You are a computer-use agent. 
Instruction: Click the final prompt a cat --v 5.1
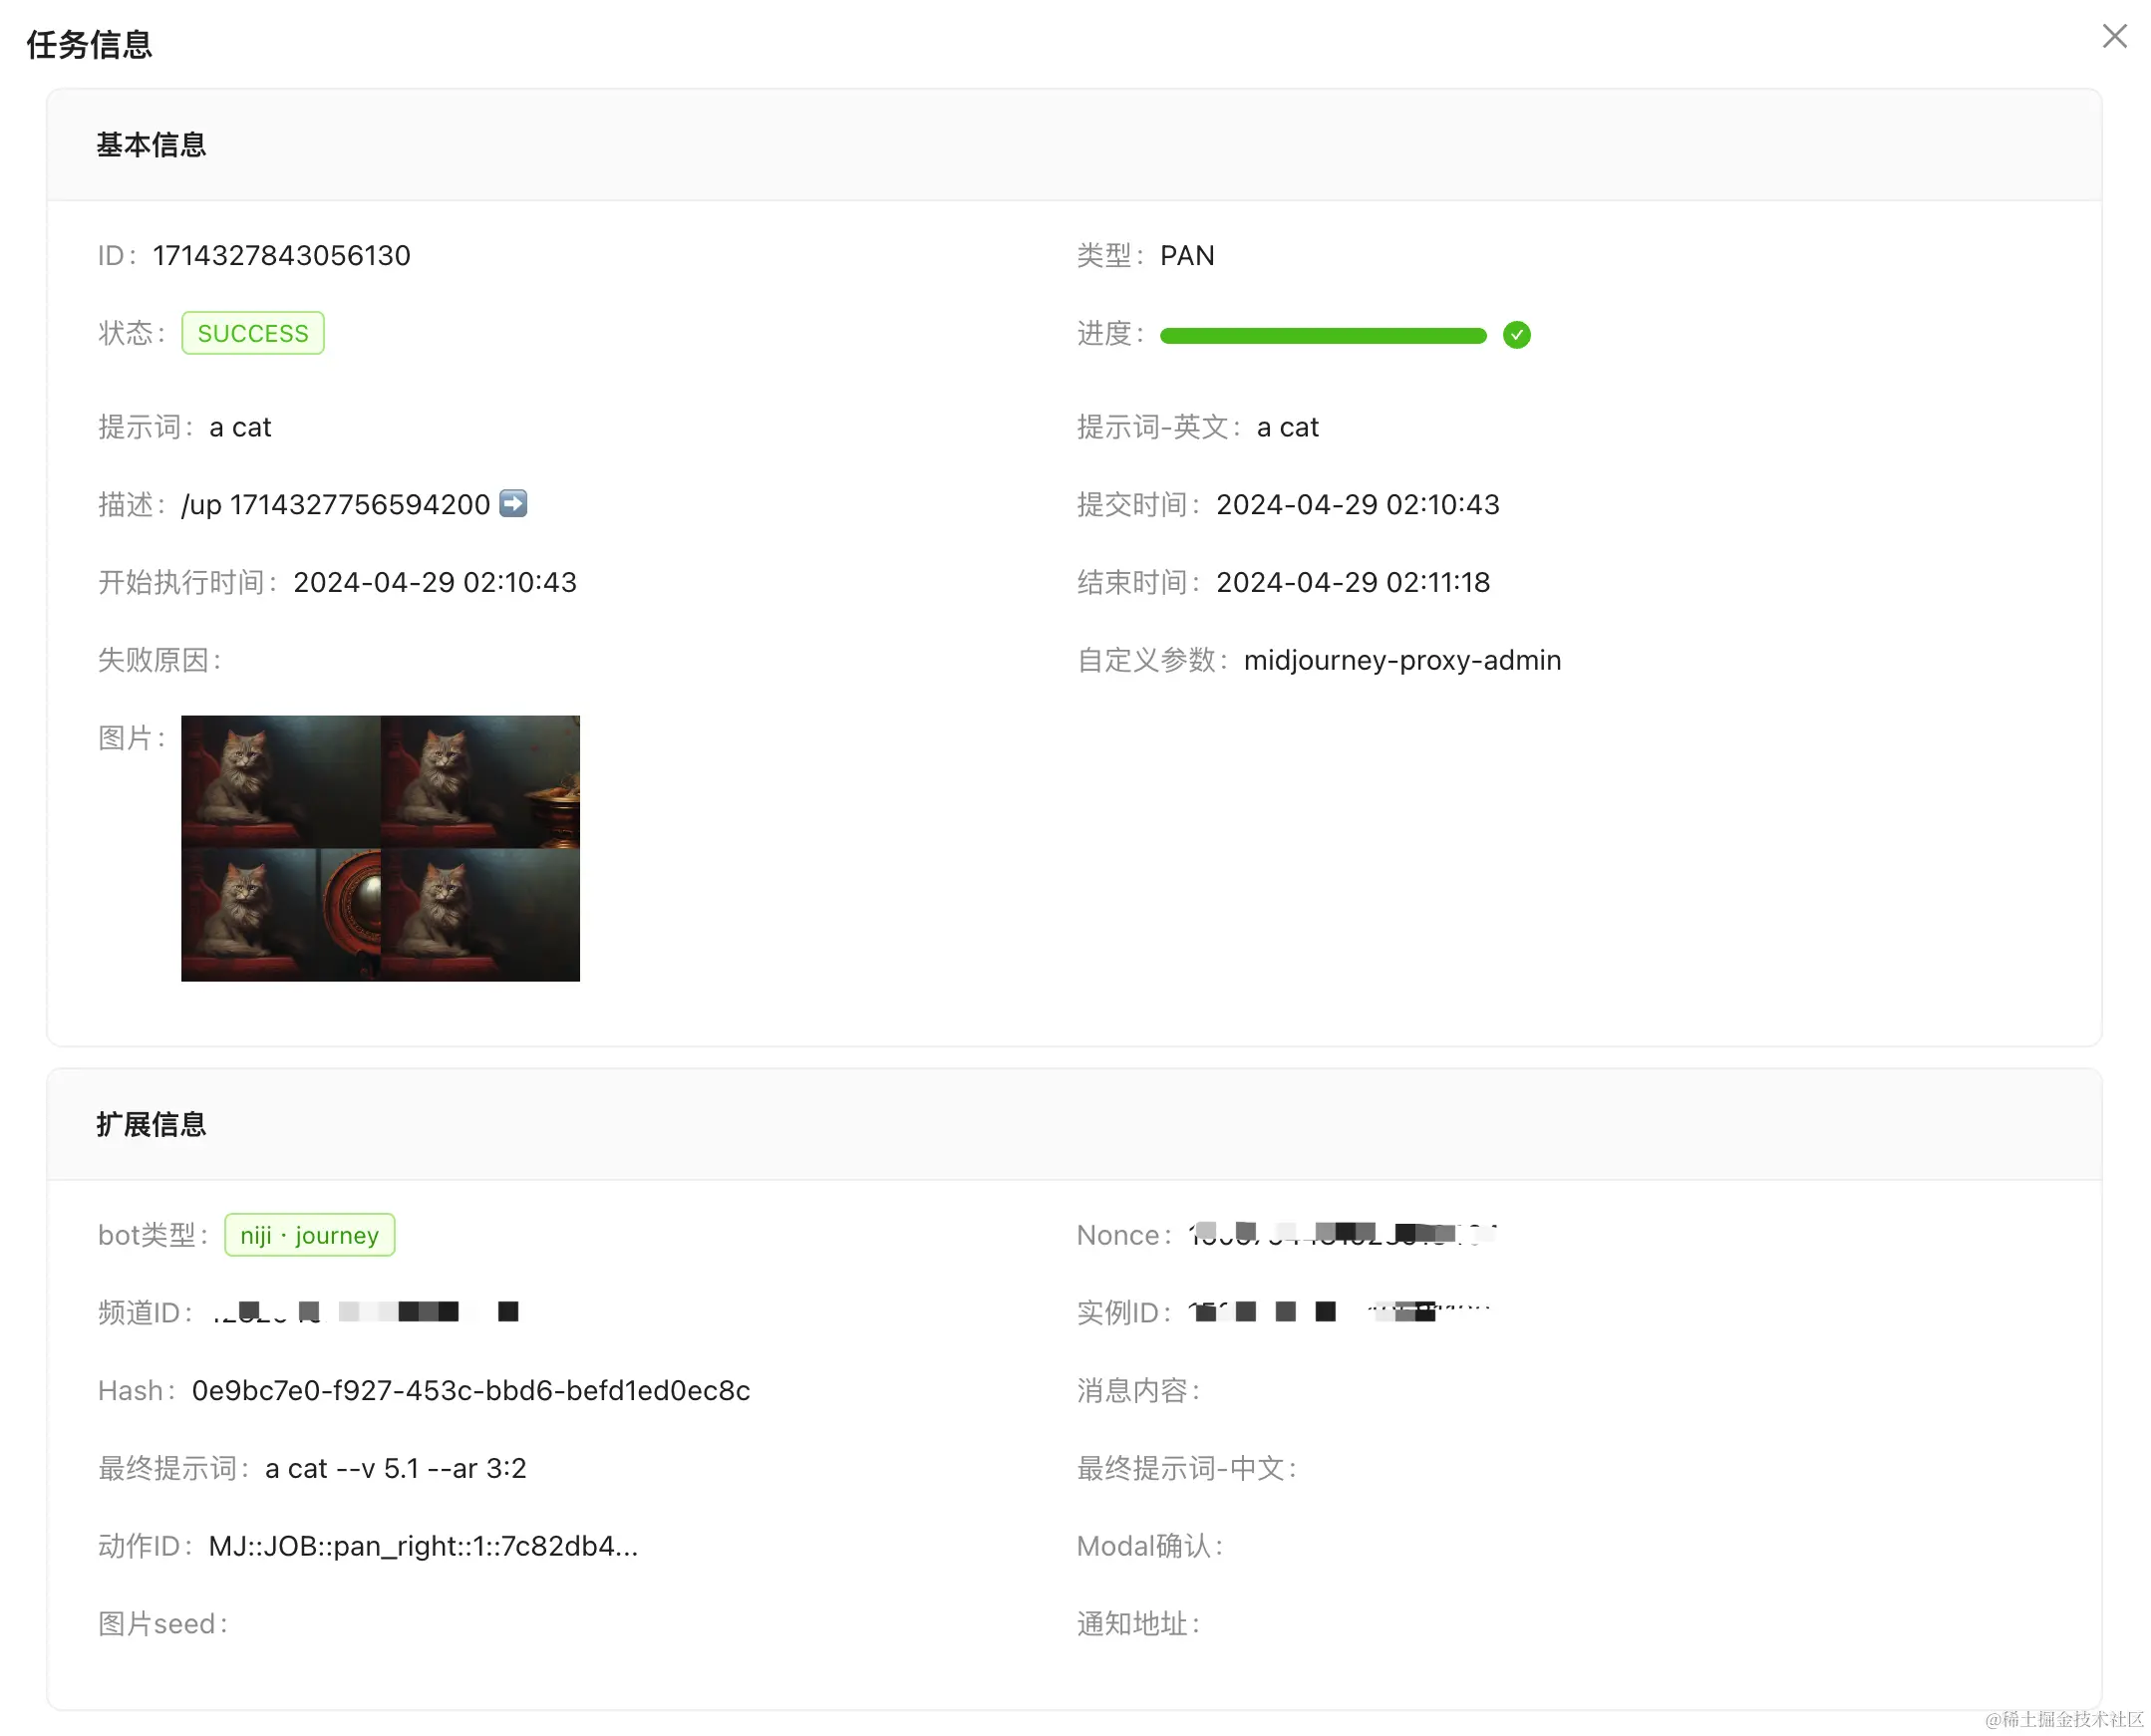click(395, 1469)
